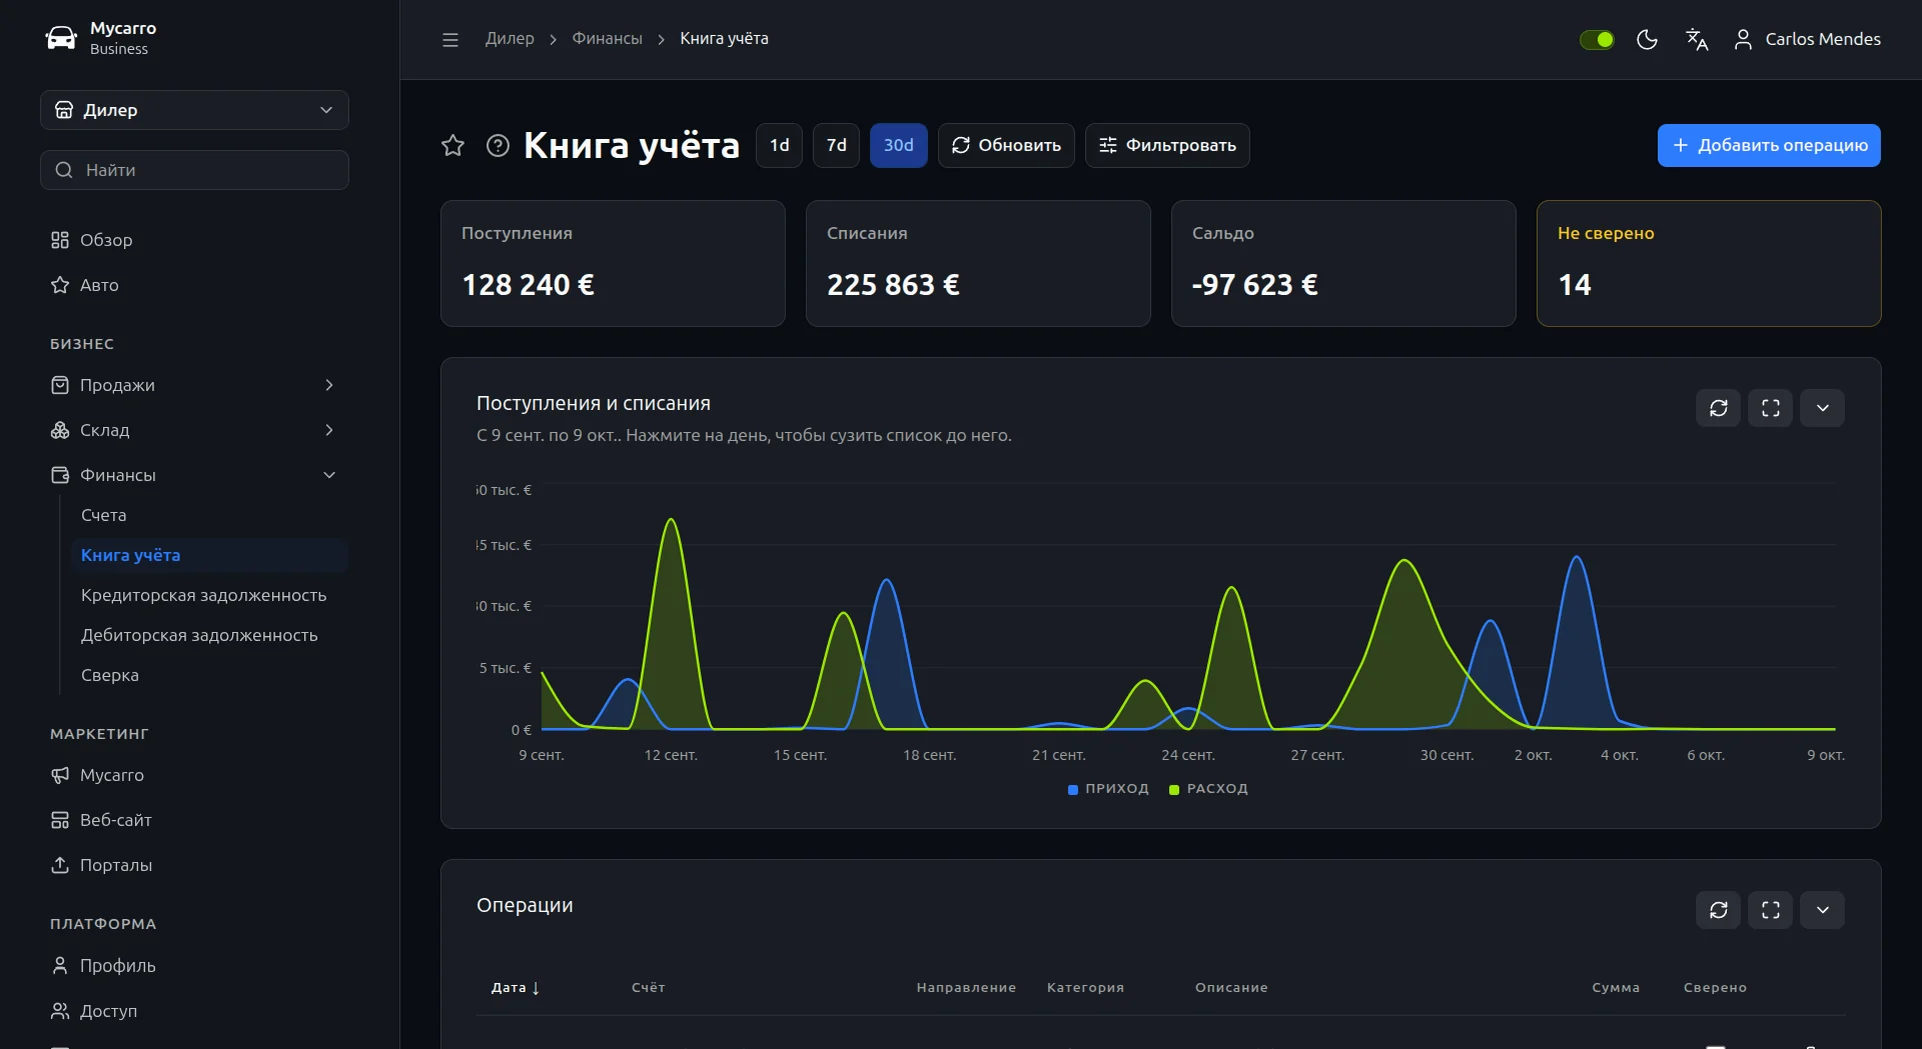The image size is (1922, 1049).
Task: Click the Mycarro car logo icon
Action: point(61,38)
